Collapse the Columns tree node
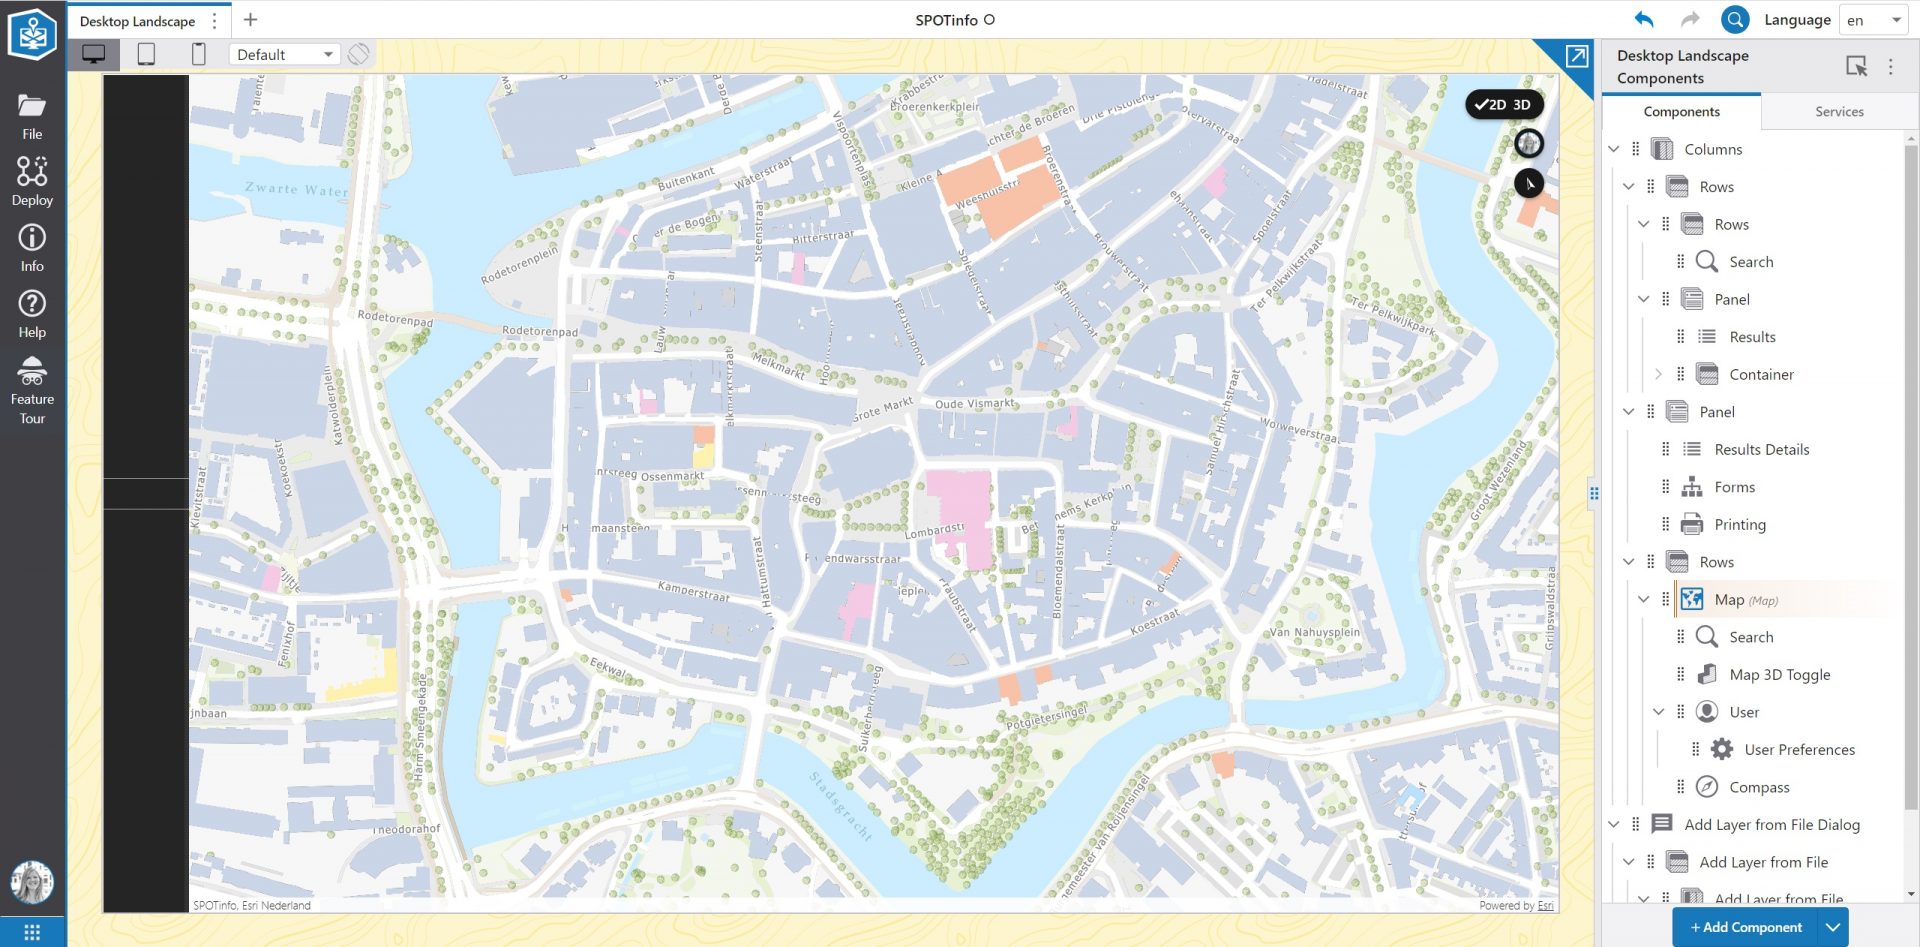The height and width of the screenshot is (947, 1920). click(1614, 149)
